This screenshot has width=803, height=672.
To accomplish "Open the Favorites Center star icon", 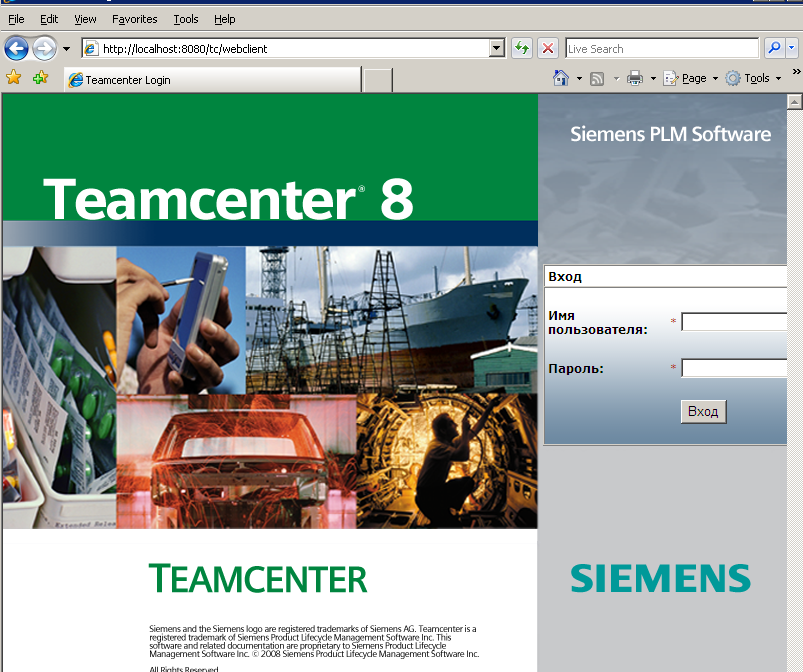I will 14,78.
